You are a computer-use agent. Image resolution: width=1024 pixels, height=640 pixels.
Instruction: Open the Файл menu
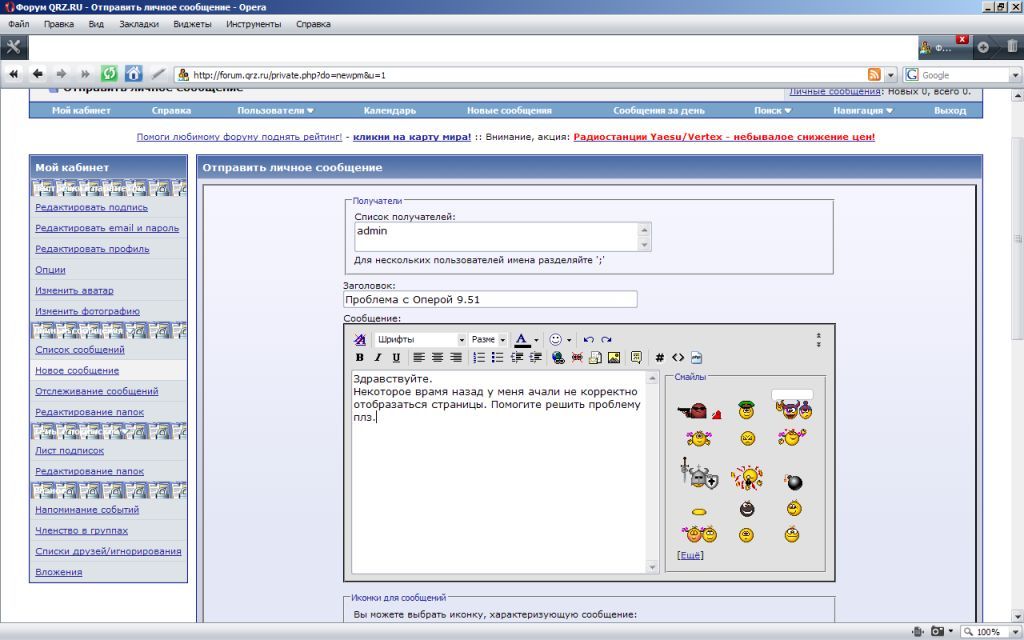(19, 24)
